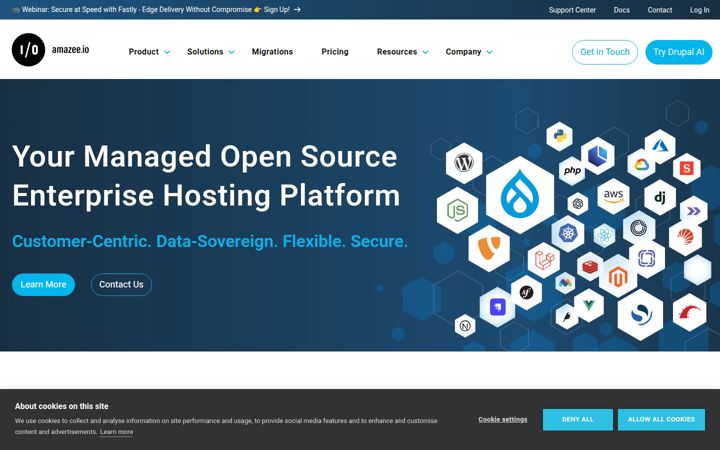Click the TYPO3 orange logo hexagon

coord(489,248)
